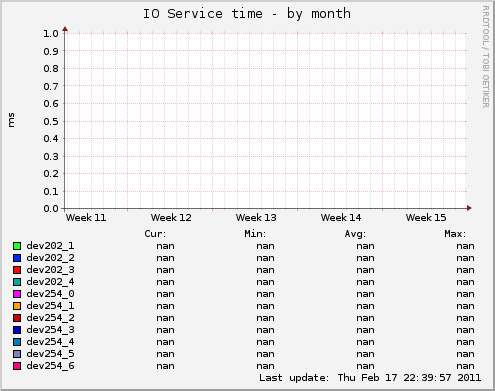Viewport: 495px width, 391px height.
Task: Select the dev254_6 legend label
Action: pyautogui.click(x=50, y=366)
